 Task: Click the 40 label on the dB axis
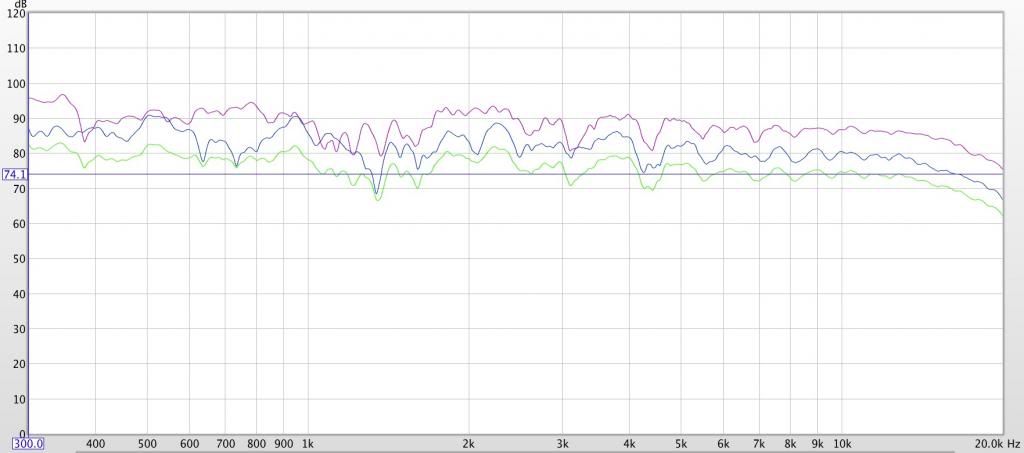20,294
